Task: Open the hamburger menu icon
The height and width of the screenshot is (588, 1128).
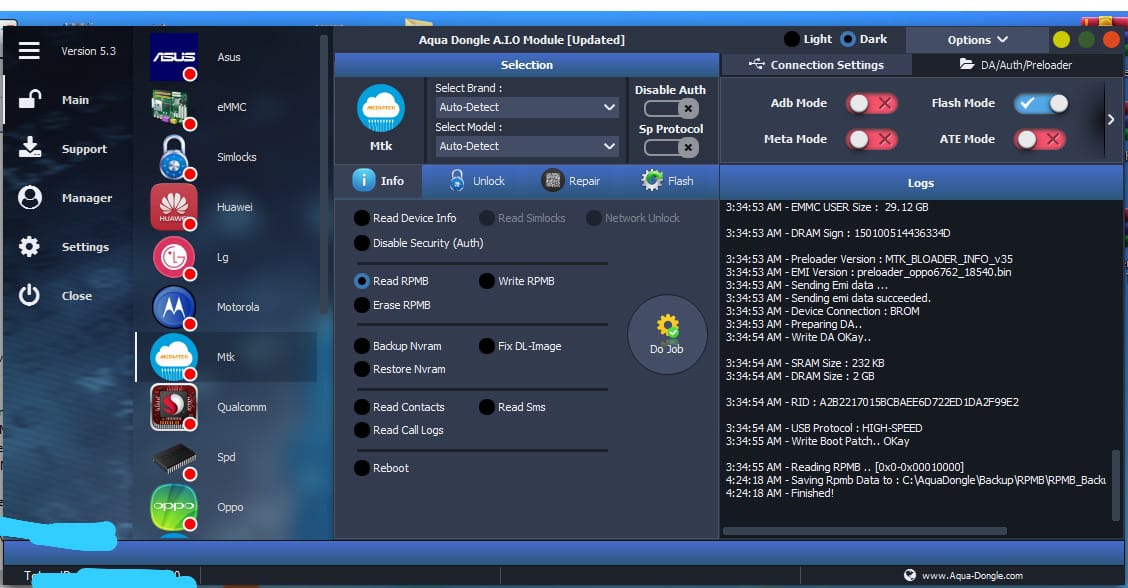Action: [29, 50]
